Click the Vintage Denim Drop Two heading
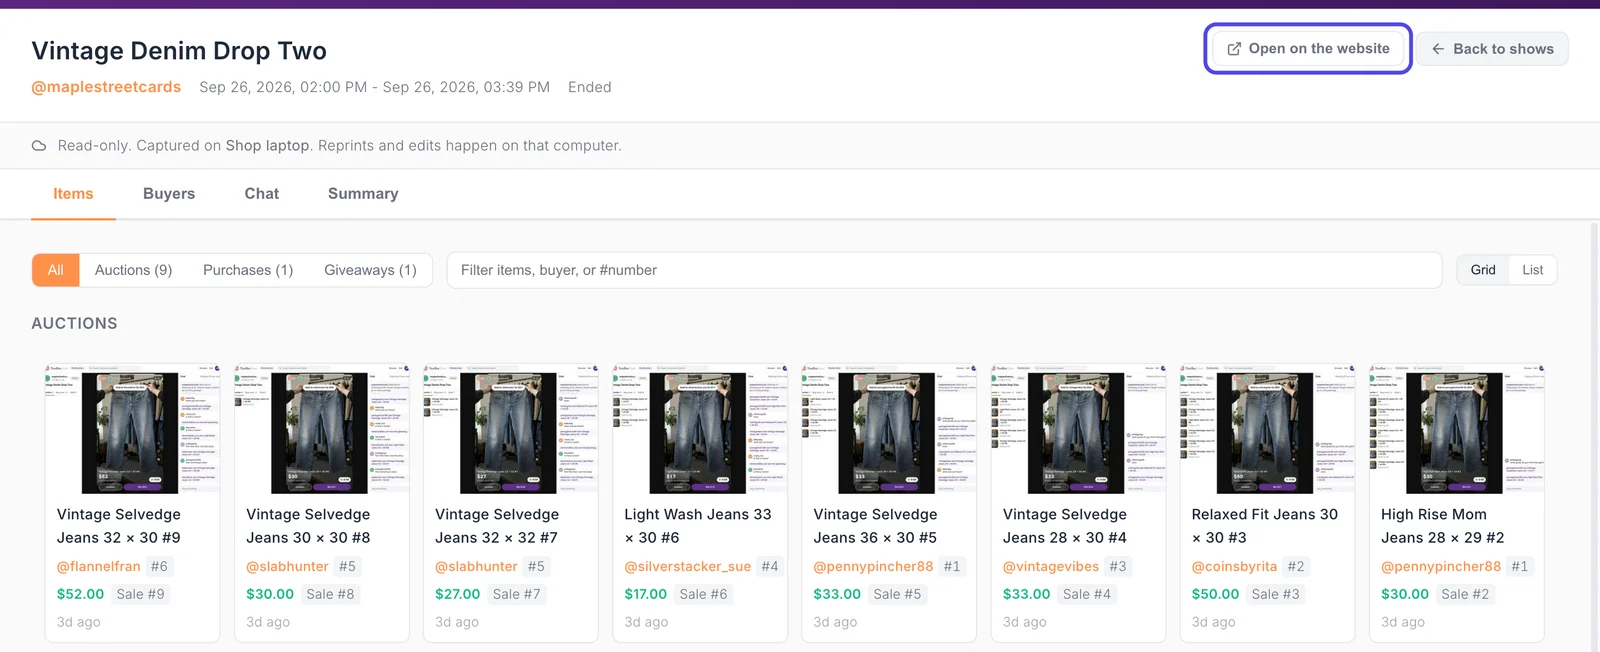The width and height of the screenshot is (1600, 652). 179,51
